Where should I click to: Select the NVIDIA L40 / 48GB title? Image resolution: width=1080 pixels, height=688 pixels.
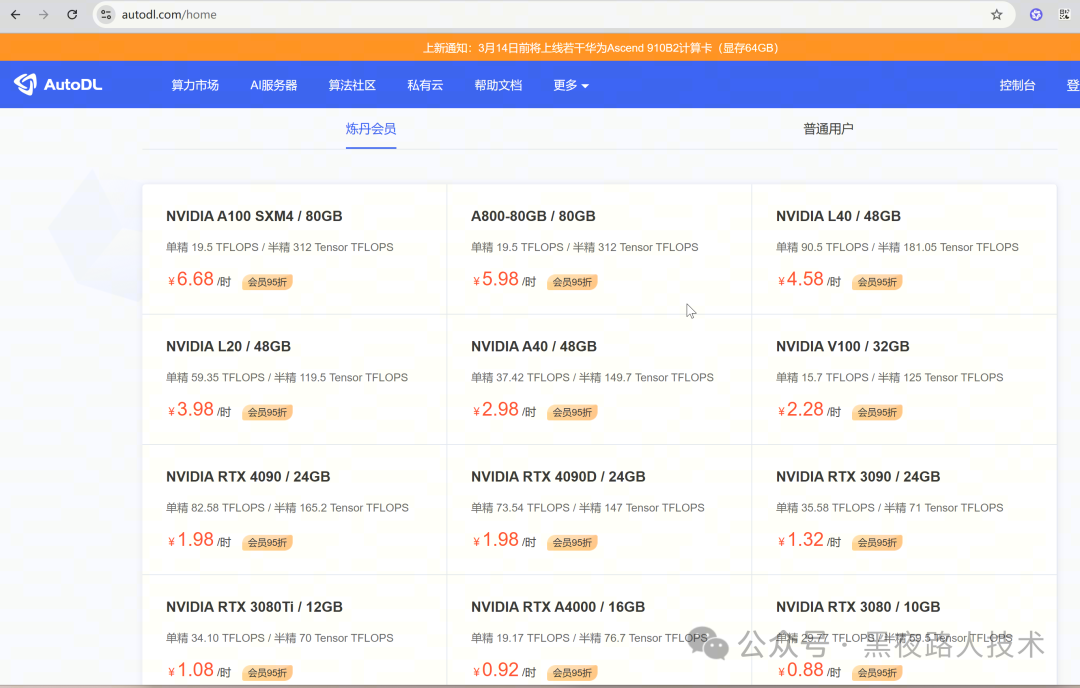tap(838, 216)
